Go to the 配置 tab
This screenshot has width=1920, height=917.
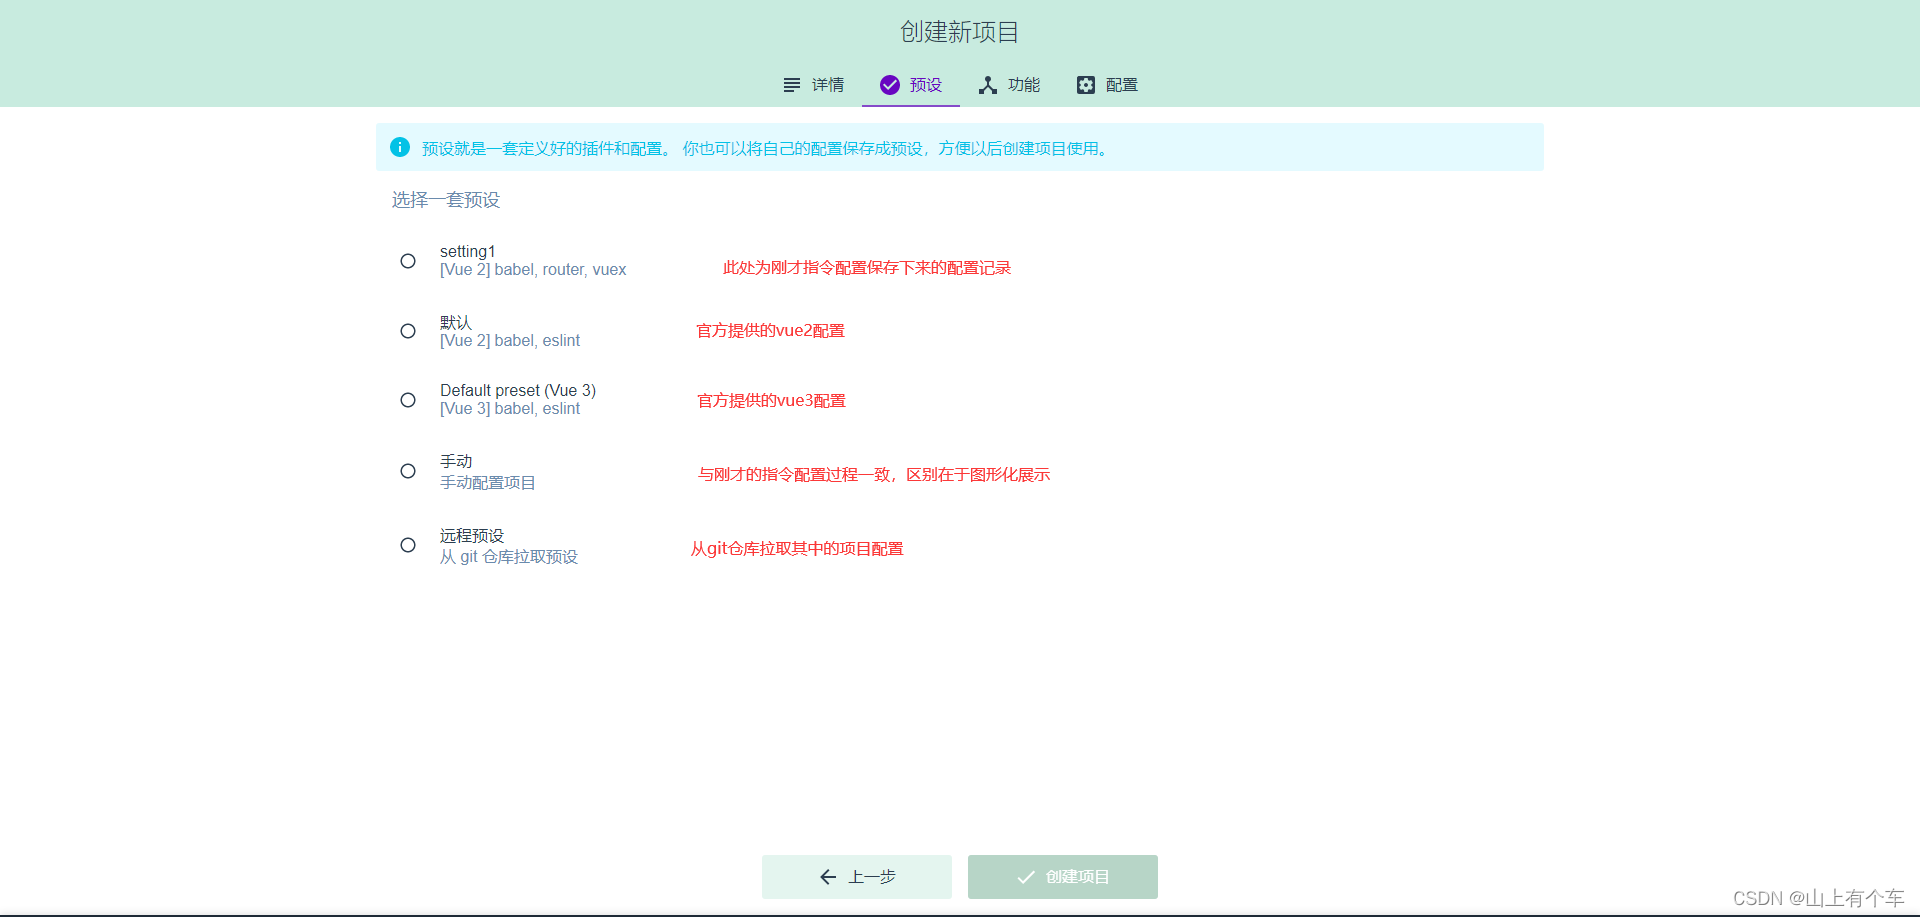[x=1107, y=85]
